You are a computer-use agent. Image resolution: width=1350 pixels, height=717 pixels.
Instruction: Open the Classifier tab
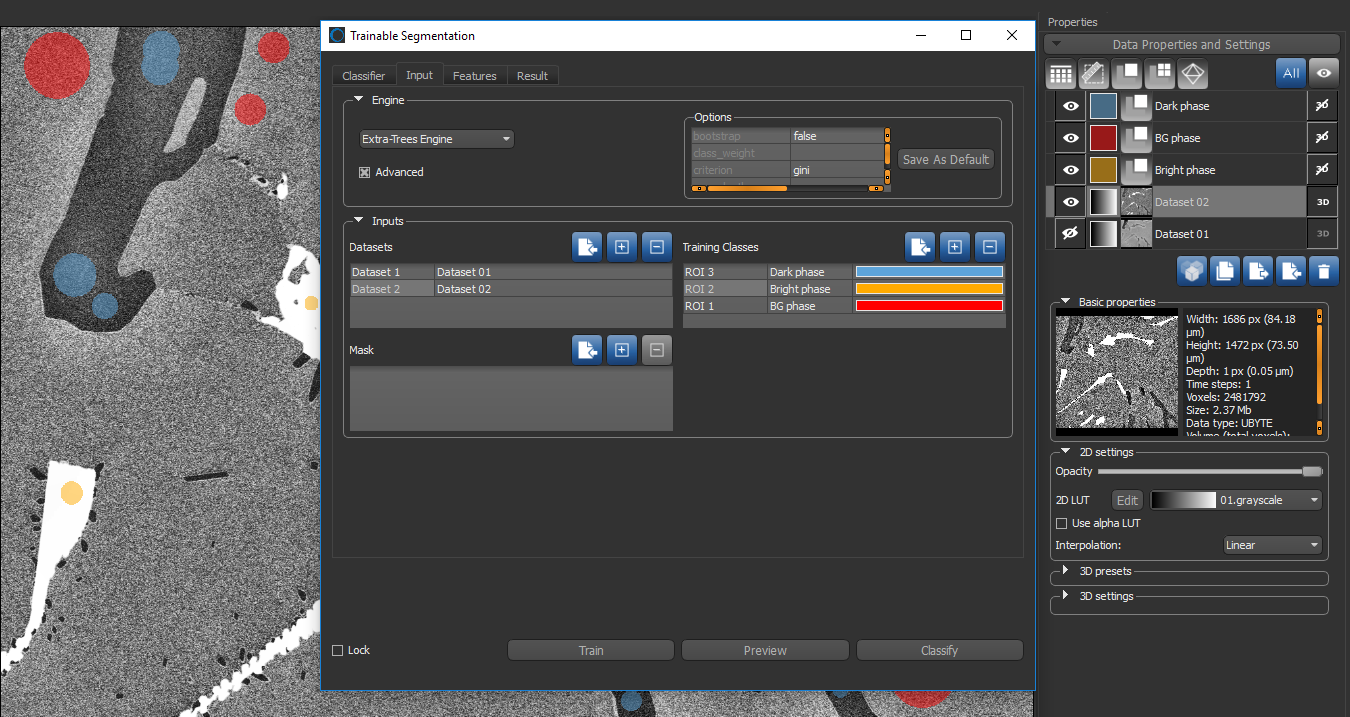(x=363, y=76)
